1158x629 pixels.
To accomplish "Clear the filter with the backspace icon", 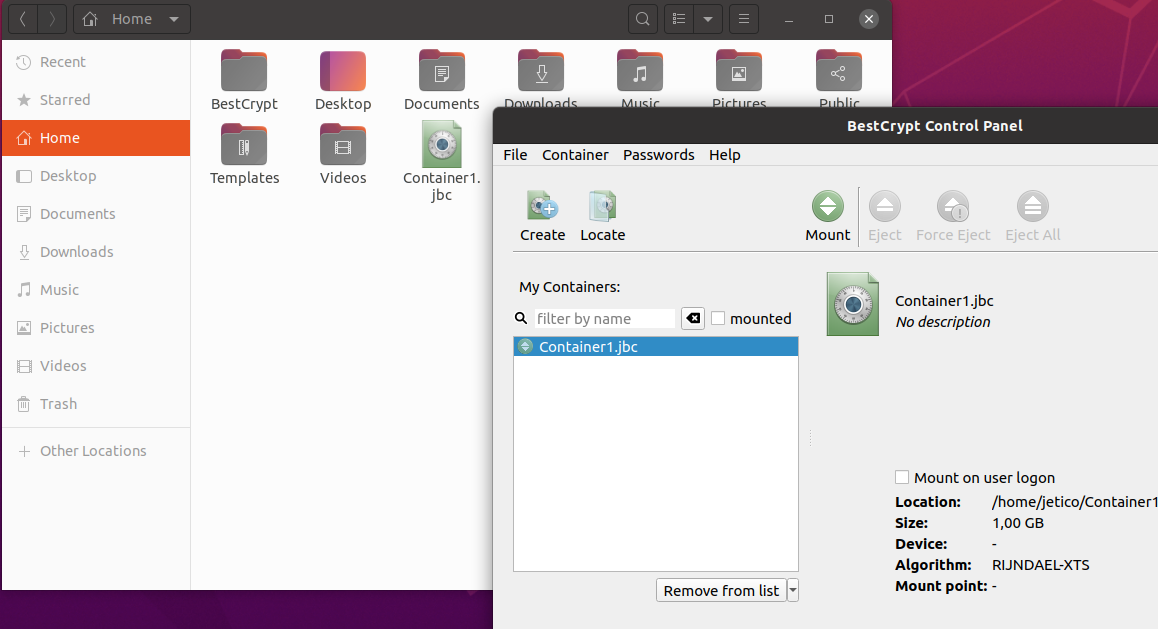I will [693, 318].
